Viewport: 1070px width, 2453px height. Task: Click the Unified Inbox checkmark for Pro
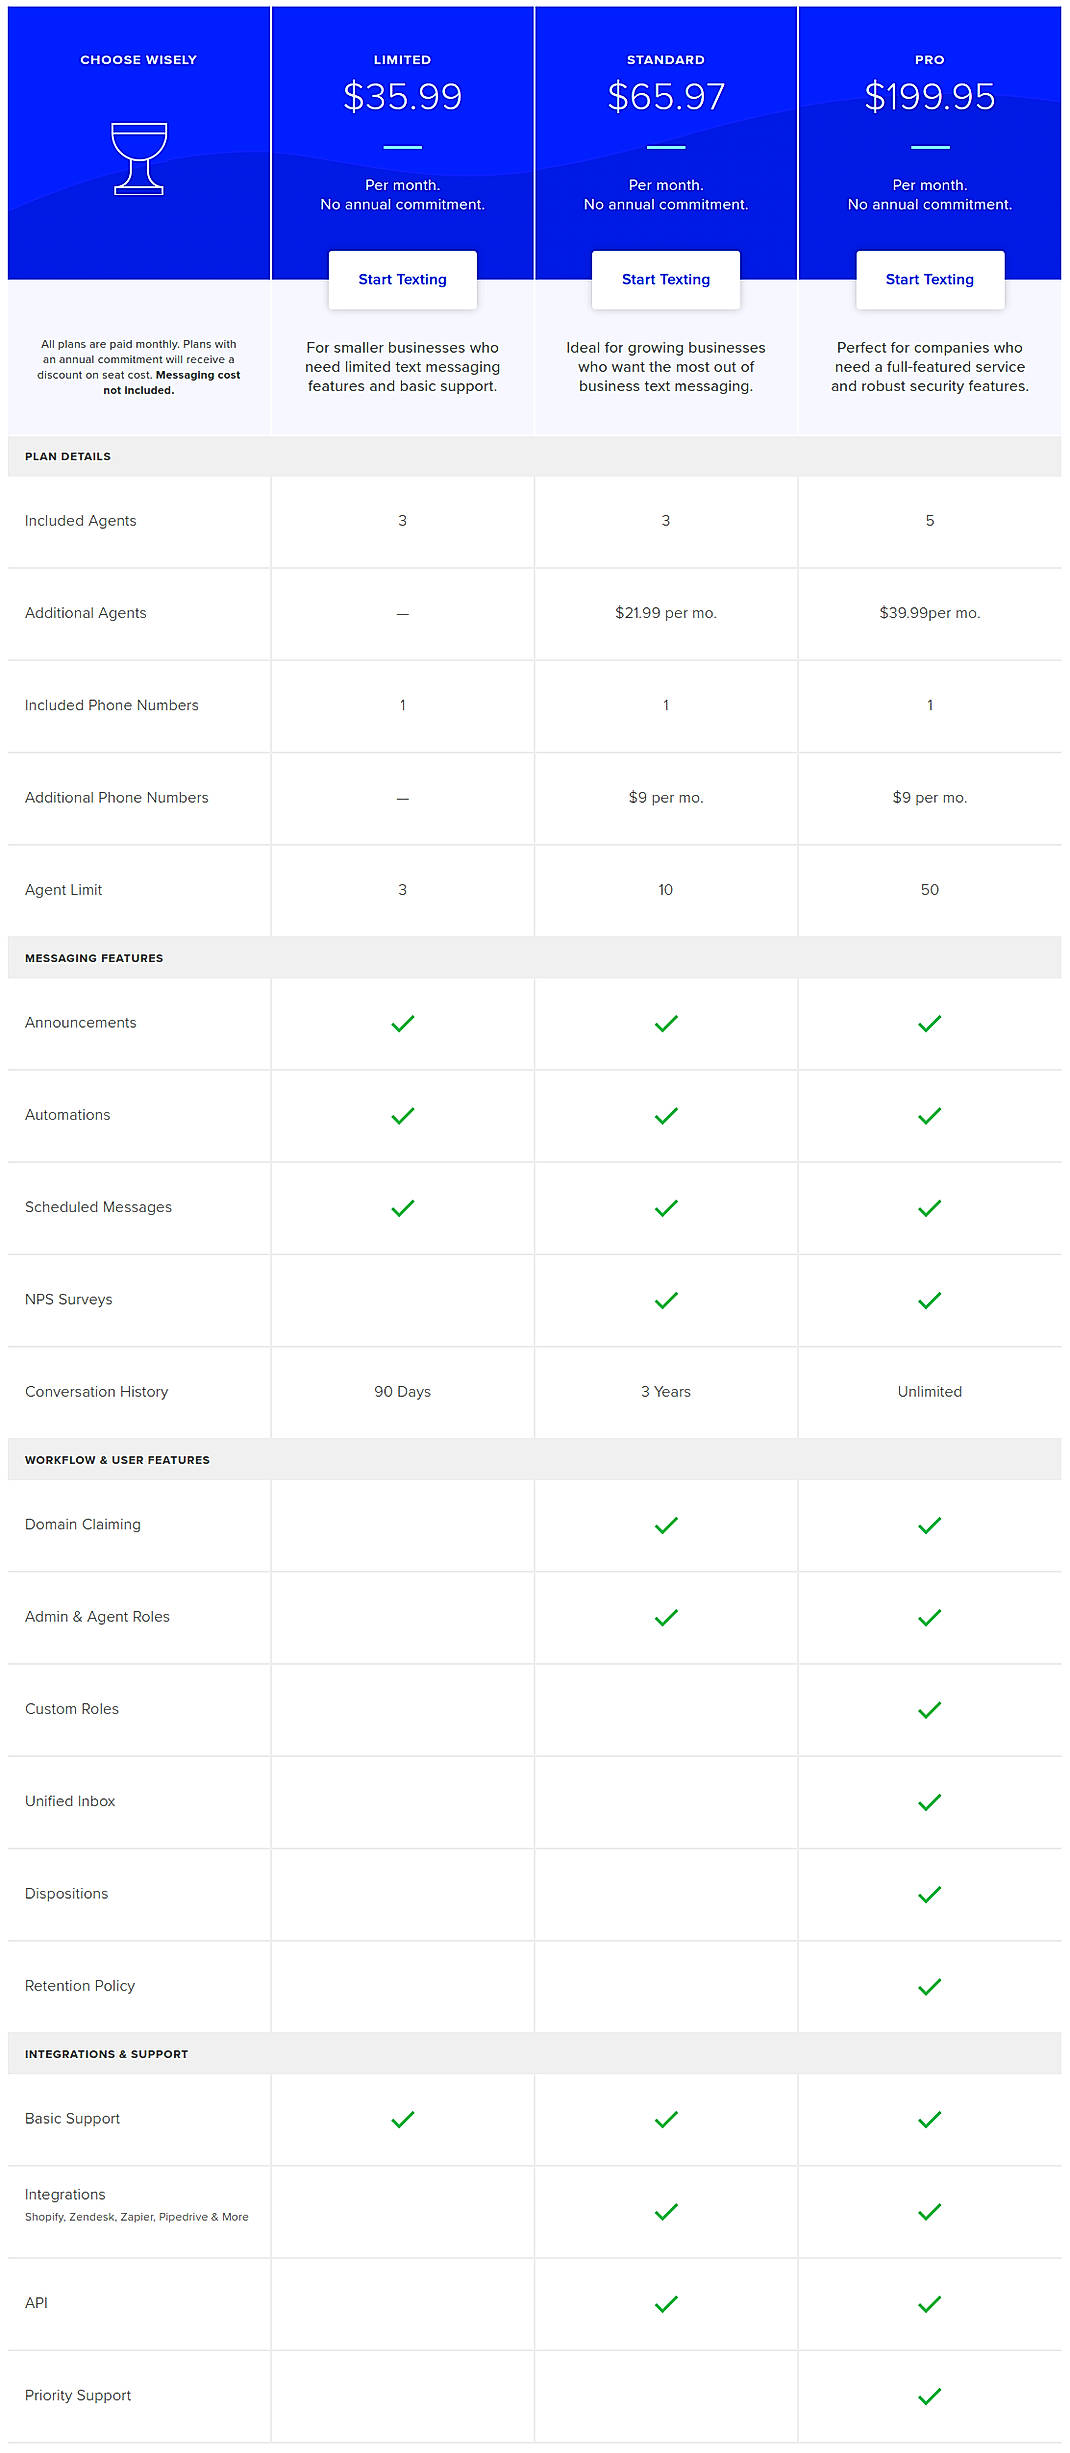(x=930, y=1800)
